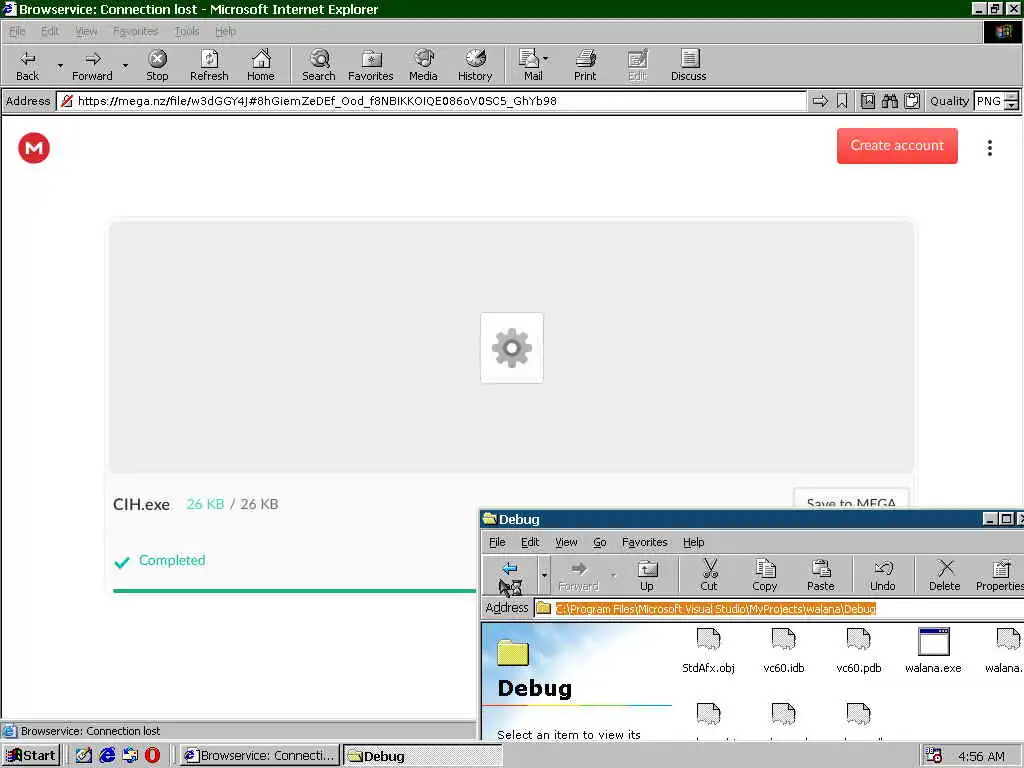Screen dimensions: 1024x768
Task: Open Help menu in Debug window
Action: 694,542
